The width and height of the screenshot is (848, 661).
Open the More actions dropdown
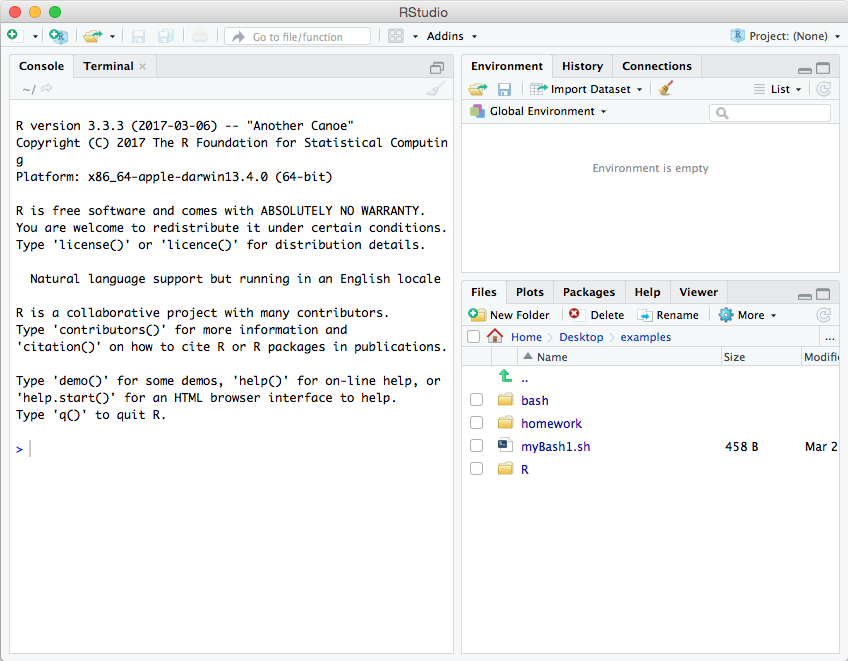[748, 315]
